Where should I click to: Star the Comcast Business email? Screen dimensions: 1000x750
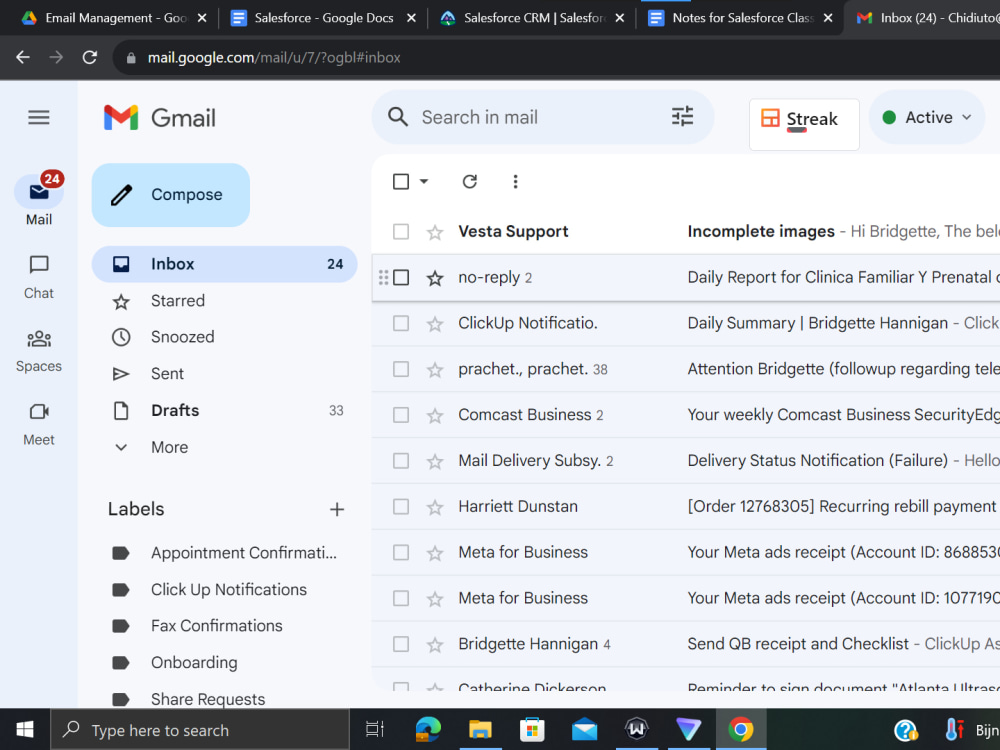(x=435, y=416)
